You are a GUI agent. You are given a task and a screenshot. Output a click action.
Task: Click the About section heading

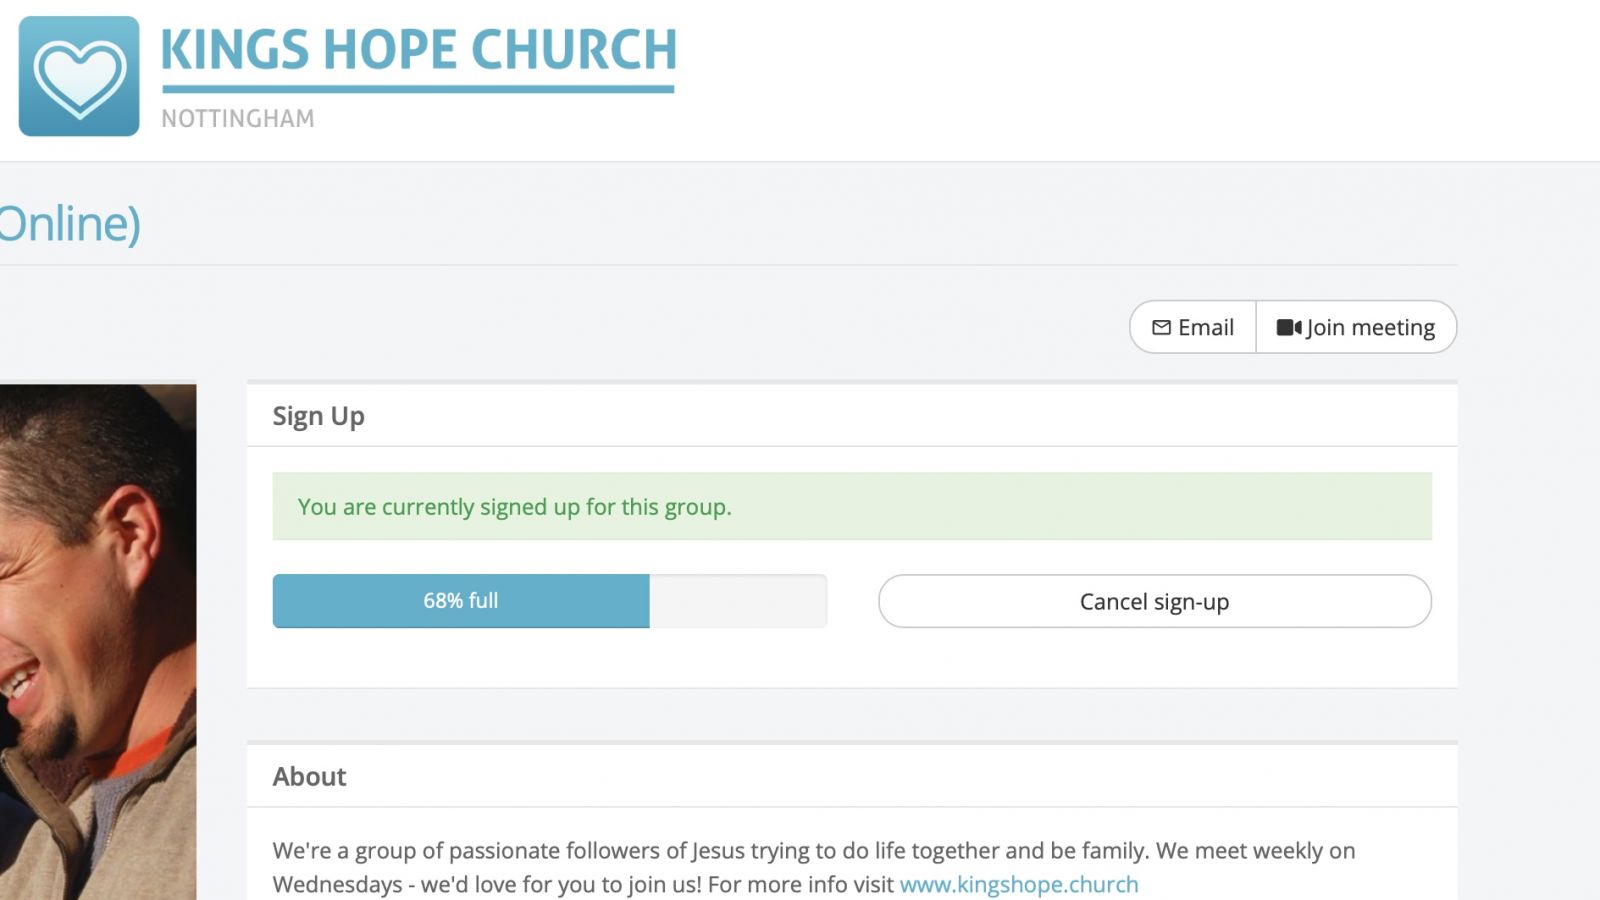[x=309, y=777]
